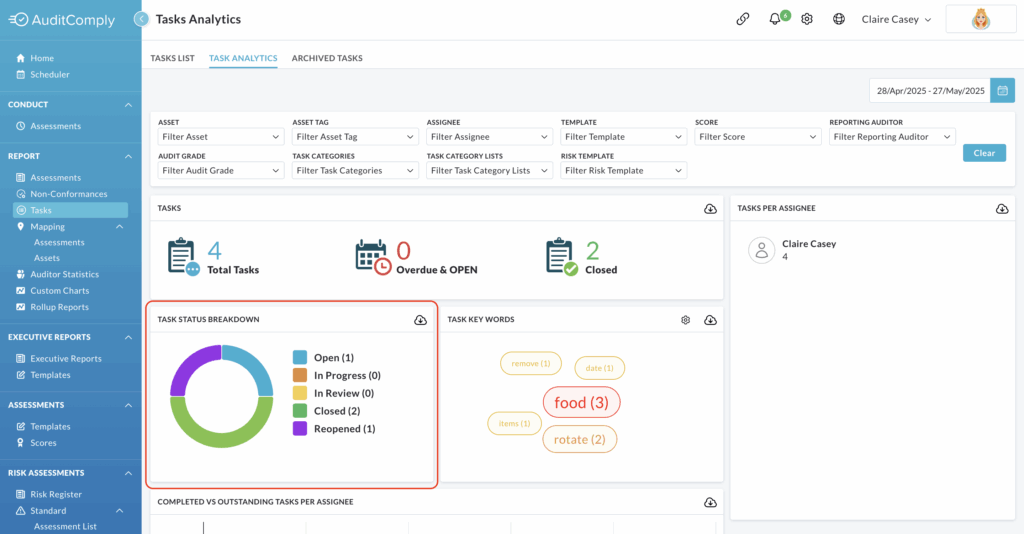This screenshot has width=1024, height=534.
Task: Collapse the Mapping submenu
Action: (x=120, y=227)
